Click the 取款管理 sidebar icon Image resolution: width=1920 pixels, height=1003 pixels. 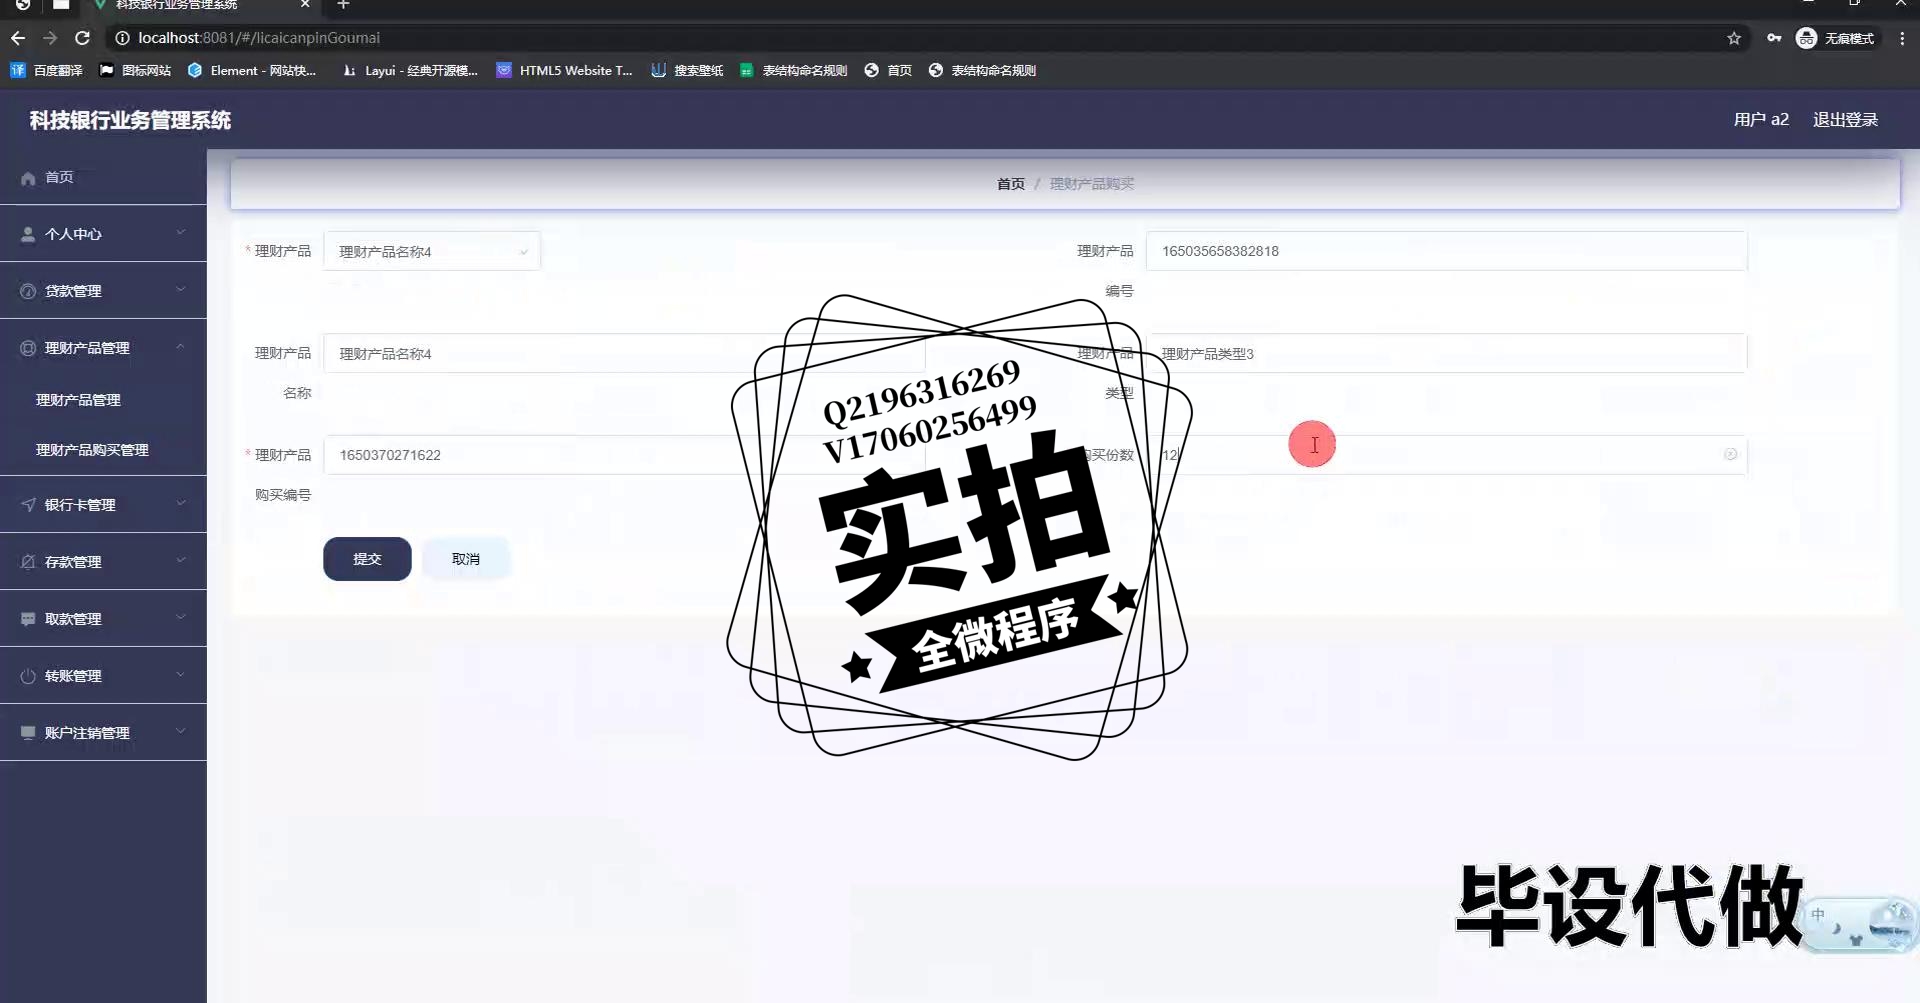[x=28, y=619]
